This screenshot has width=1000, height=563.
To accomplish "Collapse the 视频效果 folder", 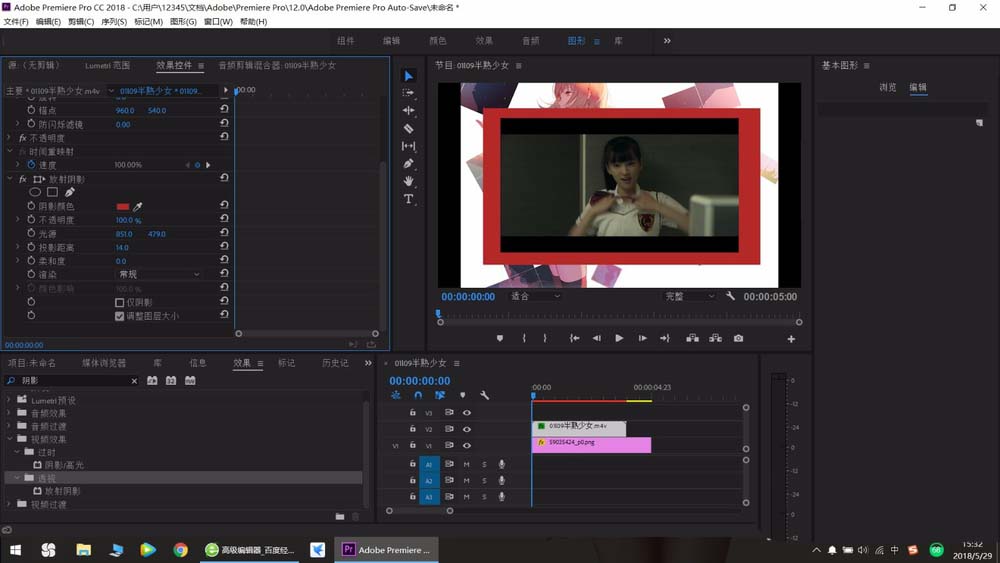I will (10, 439).
